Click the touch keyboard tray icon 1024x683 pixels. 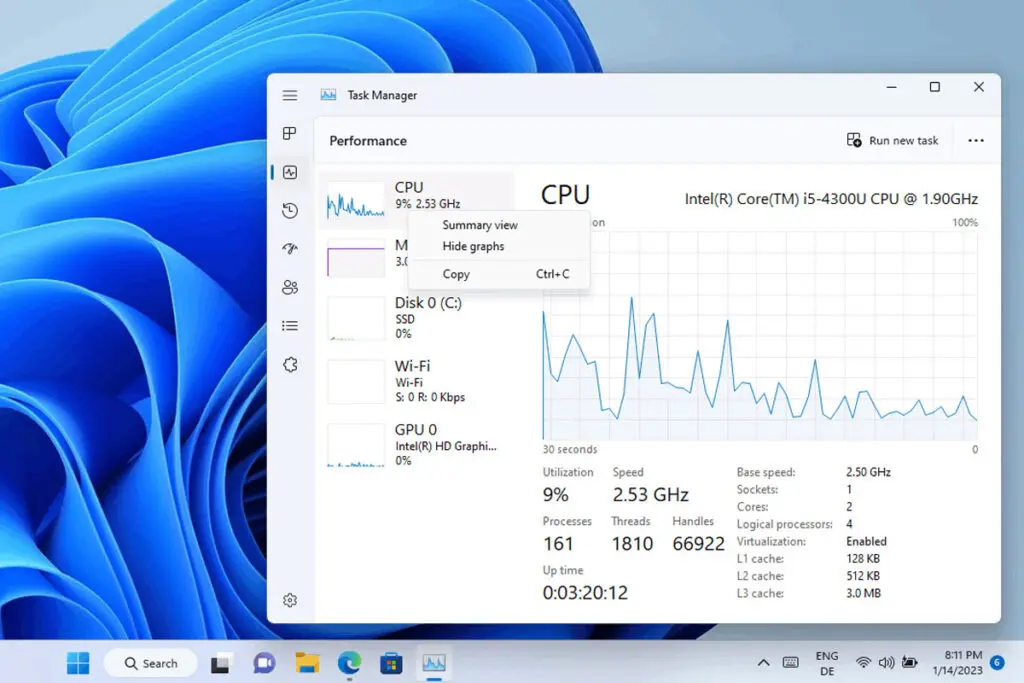point(790,663)
